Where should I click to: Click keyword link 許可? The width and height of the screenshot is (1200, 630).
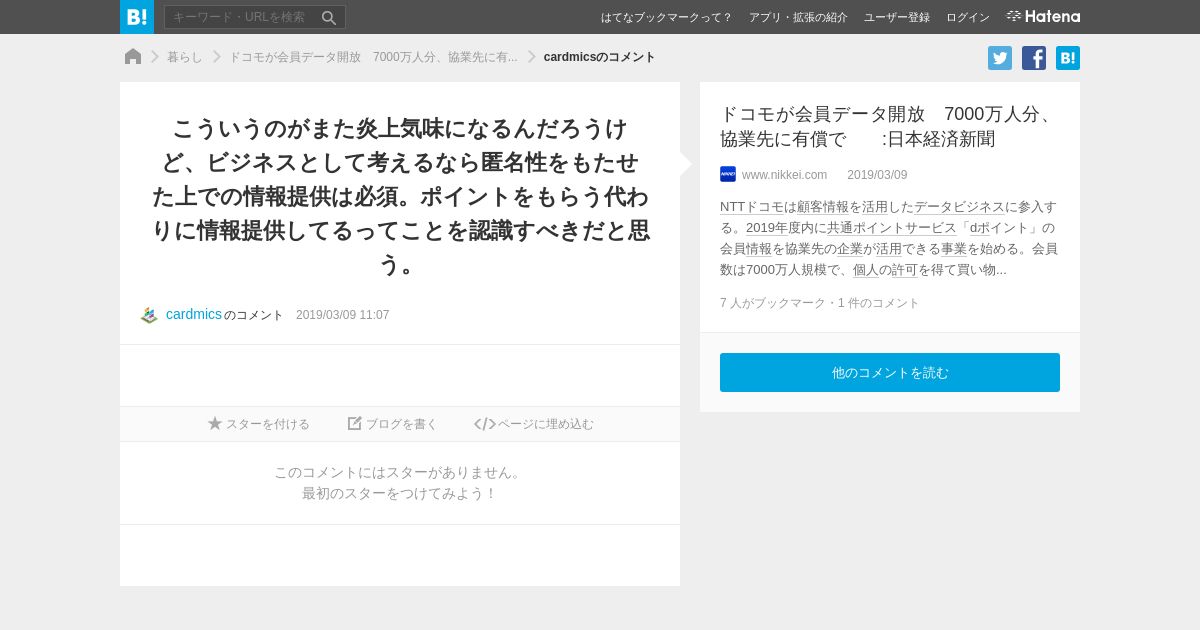[x=905, y=270]
